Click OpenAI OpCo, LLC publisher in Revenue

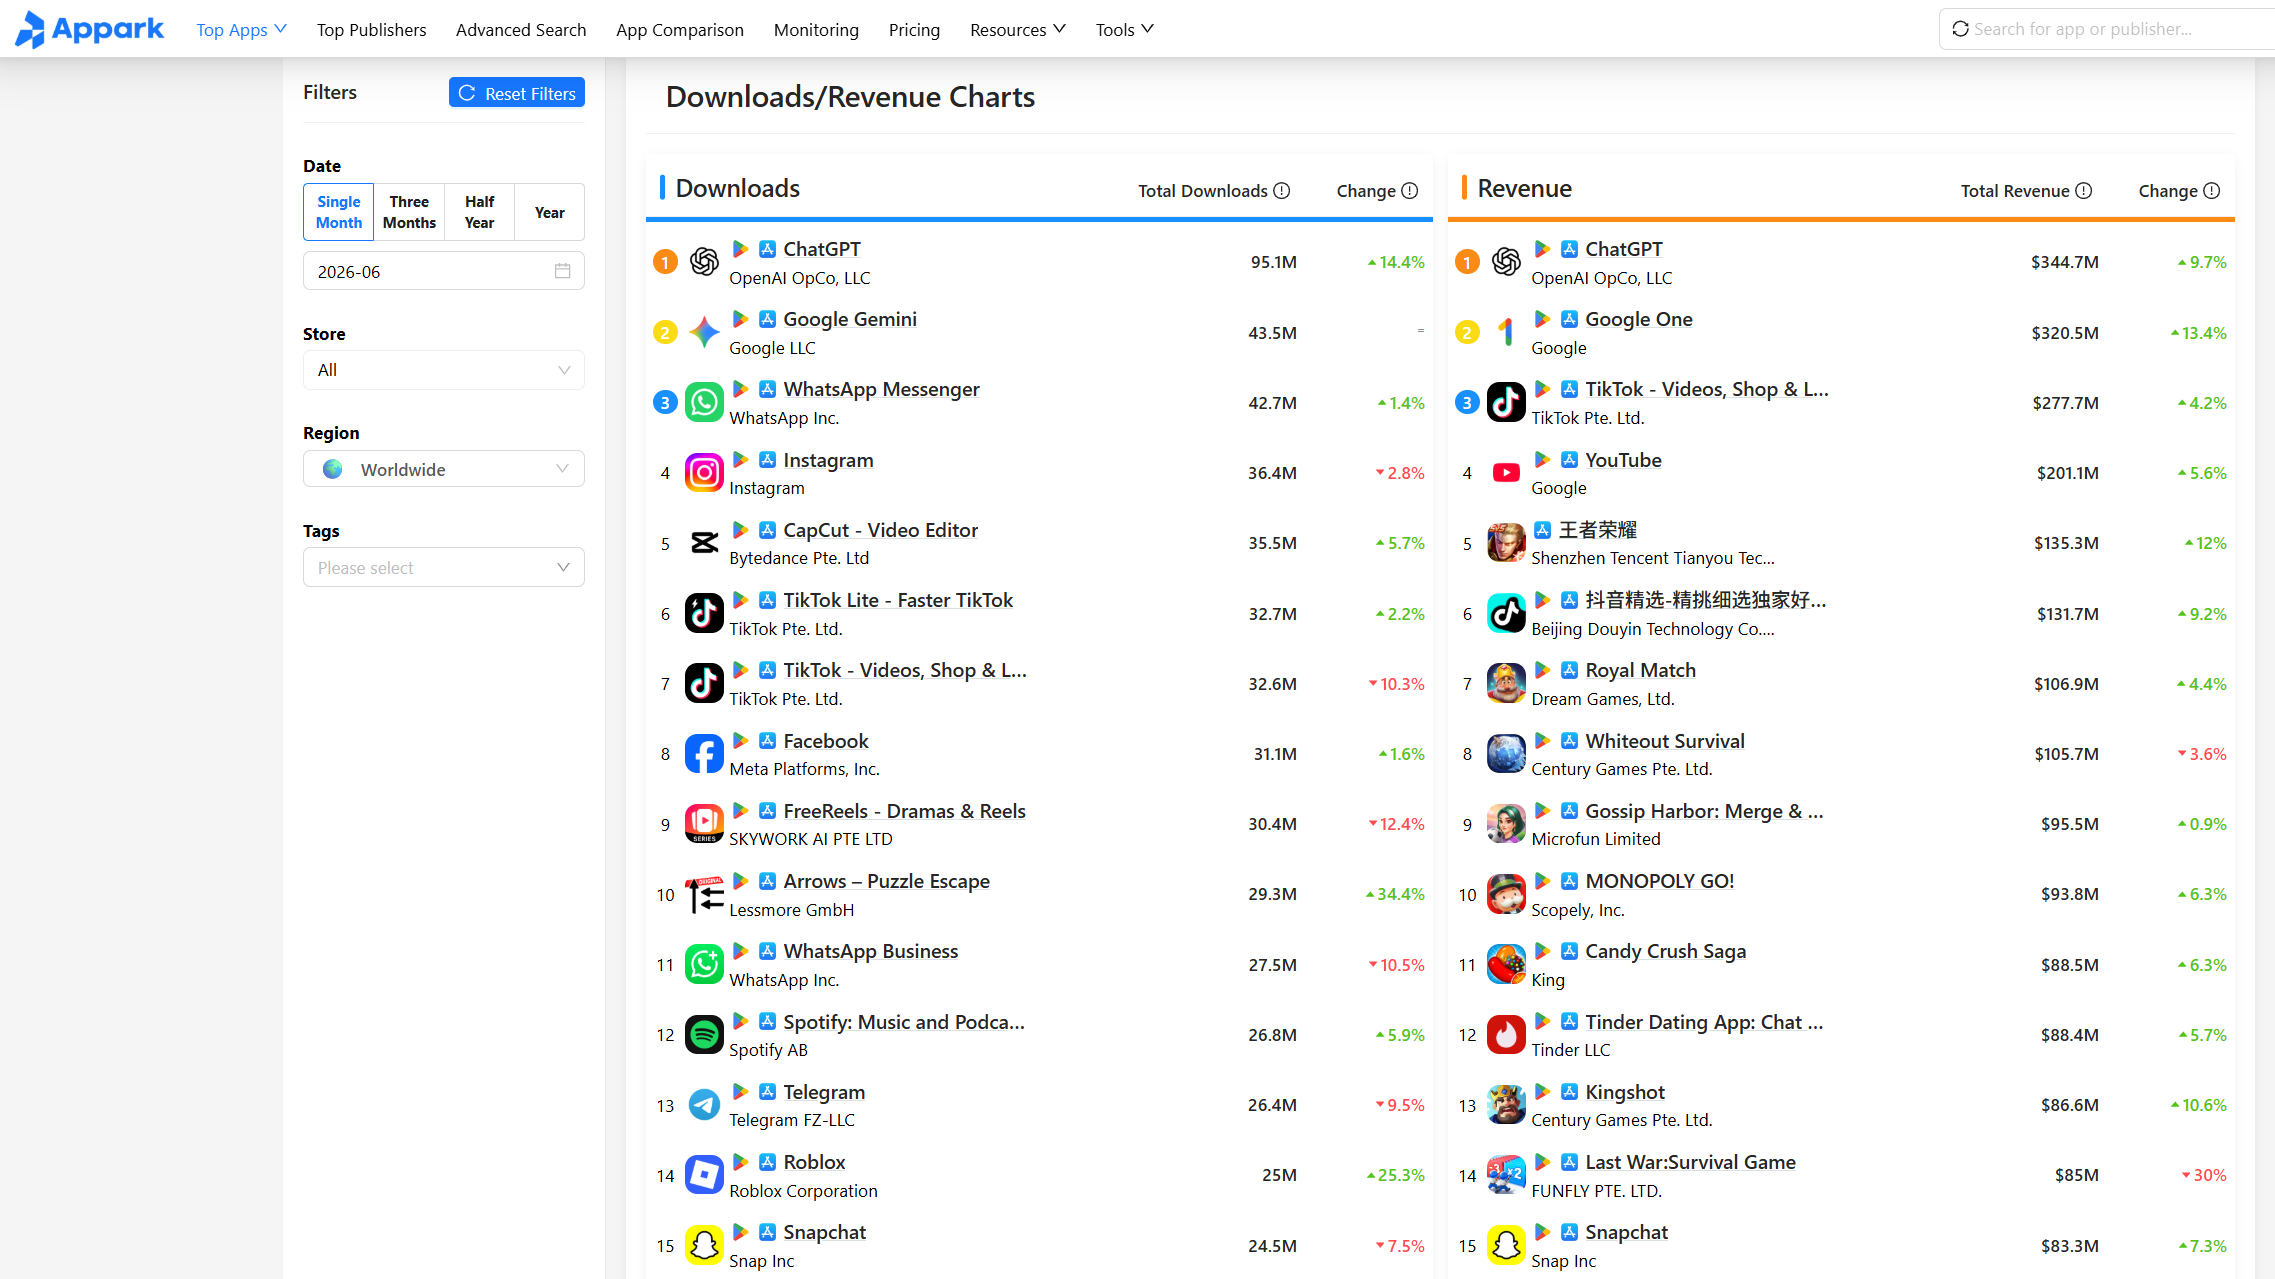click(1602, 278)
